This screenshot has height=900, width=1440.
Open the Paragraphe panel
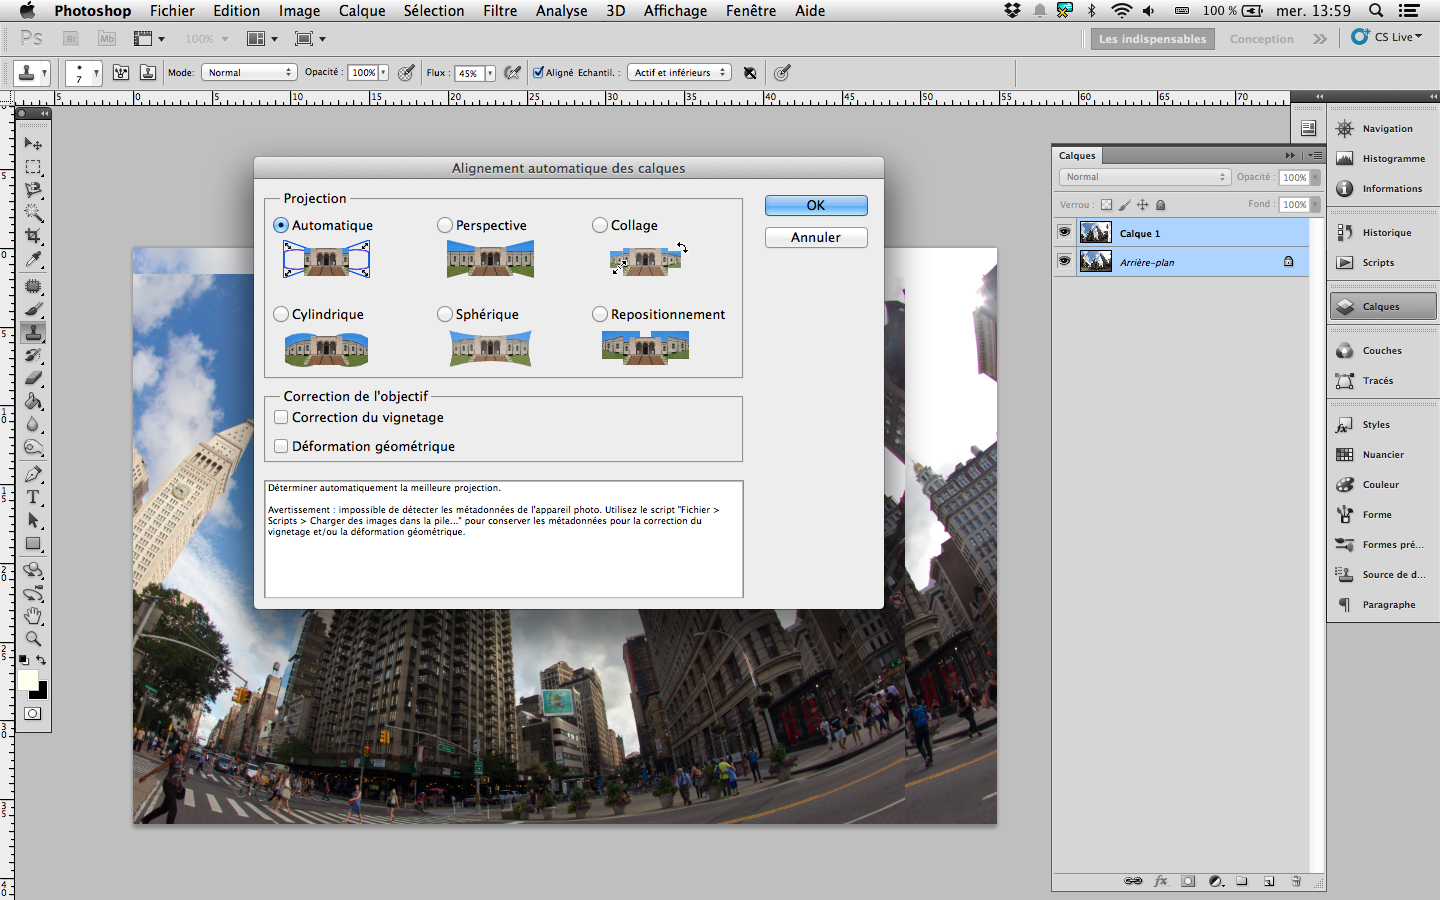(x=1381, y=604)
